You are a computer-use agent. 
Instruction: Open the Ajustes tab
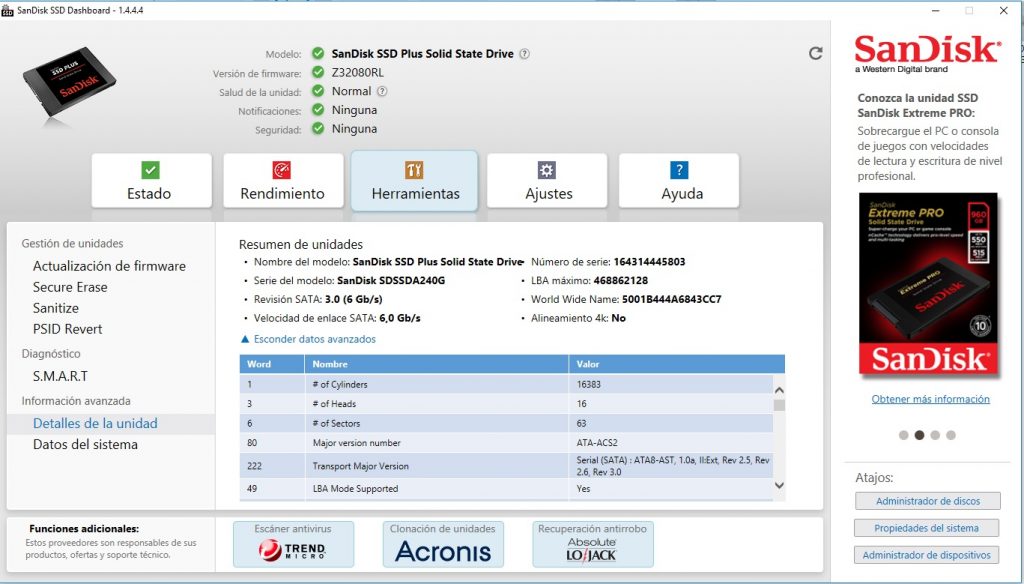(547, 181)
